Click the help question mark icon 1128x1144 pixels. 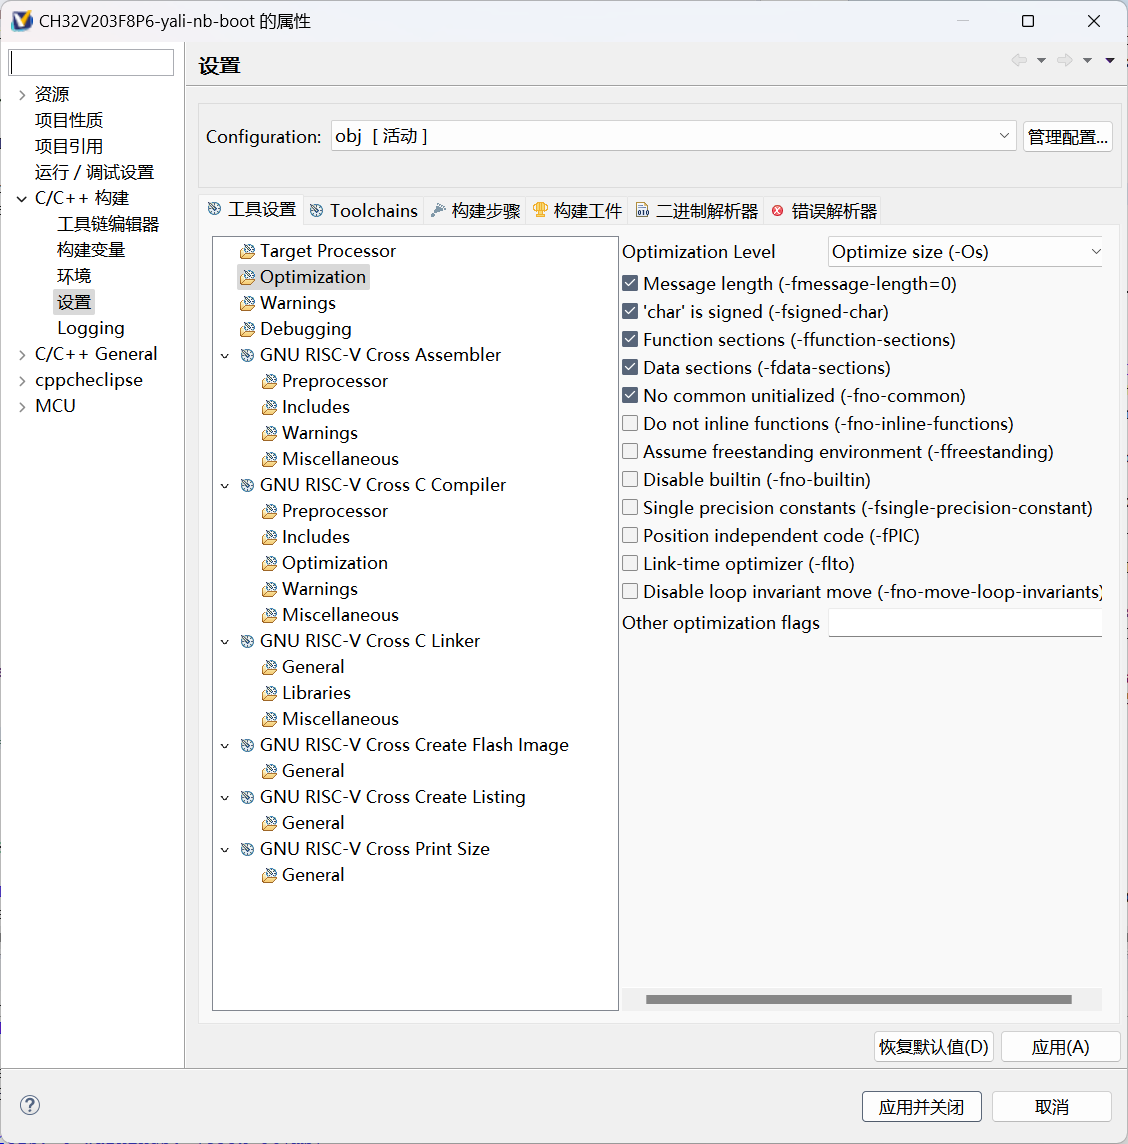coord(30,1105)
